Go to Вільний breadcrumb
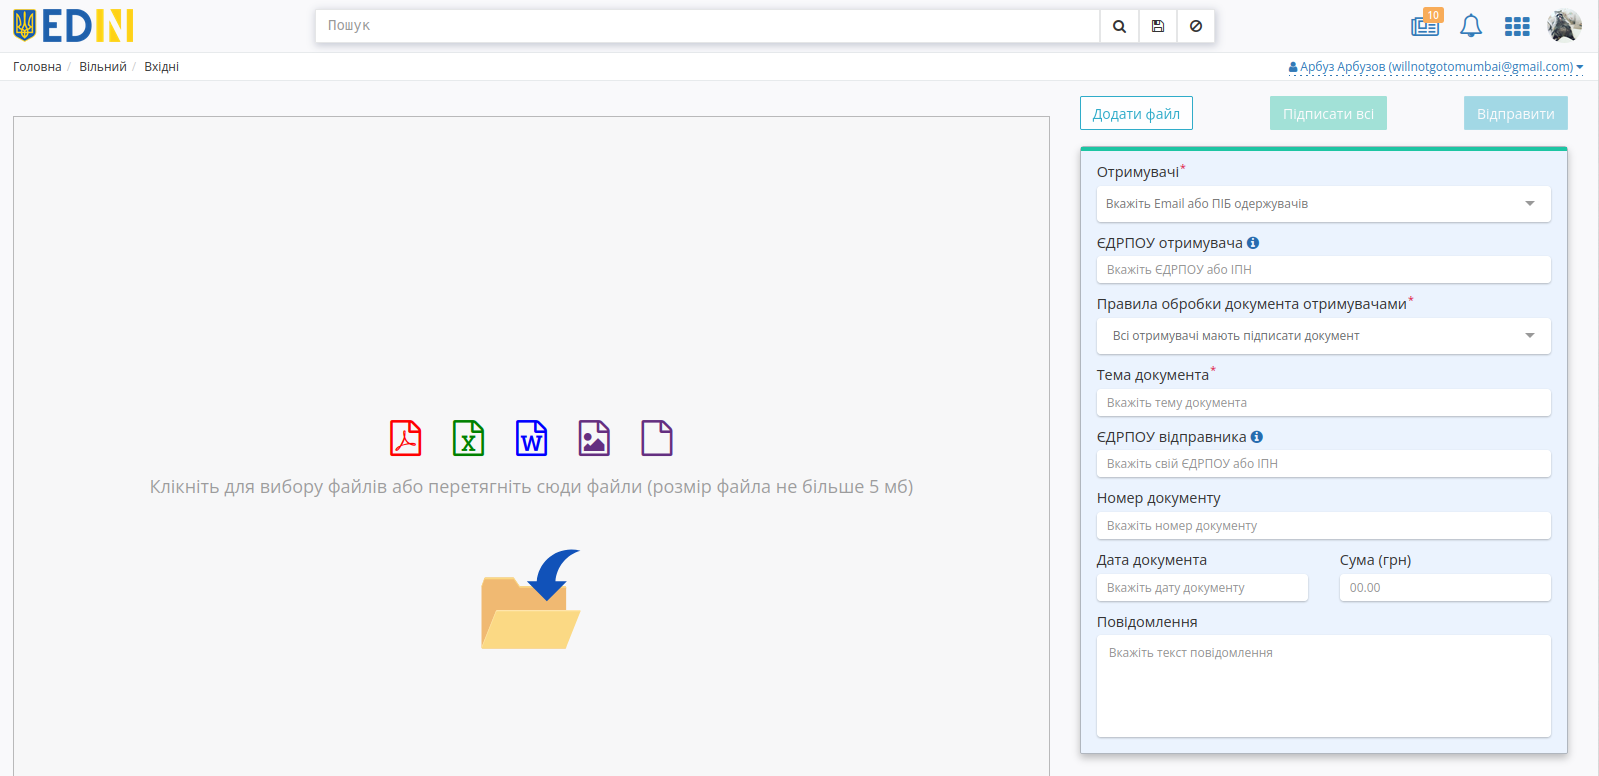 pyautogui.click(x=103, y=67)
